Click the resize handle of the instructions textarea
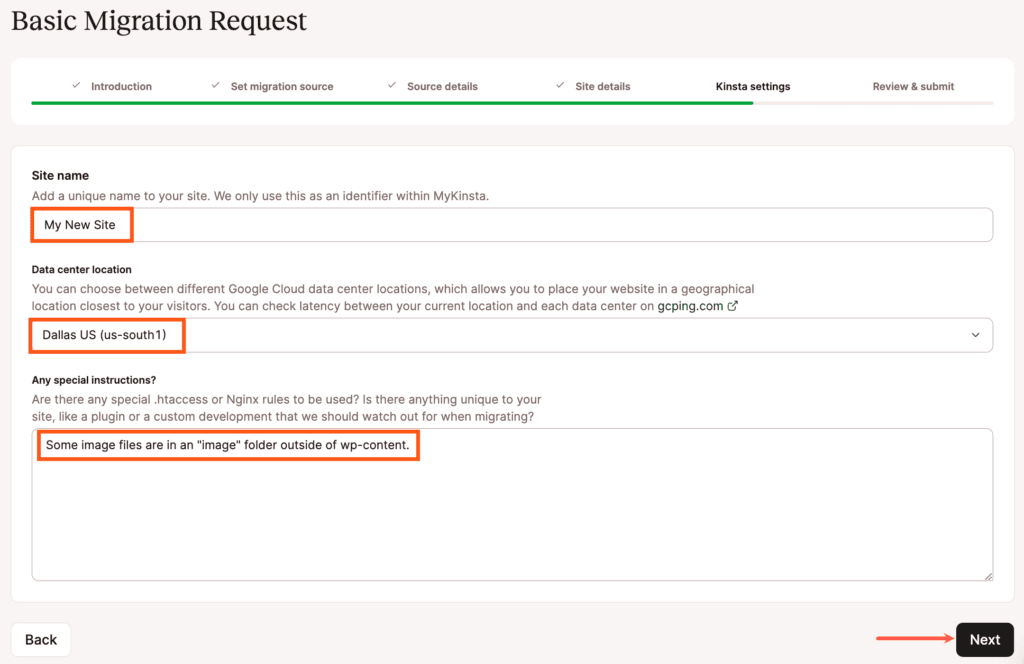The image size is (1024, 664). (988, 575)
